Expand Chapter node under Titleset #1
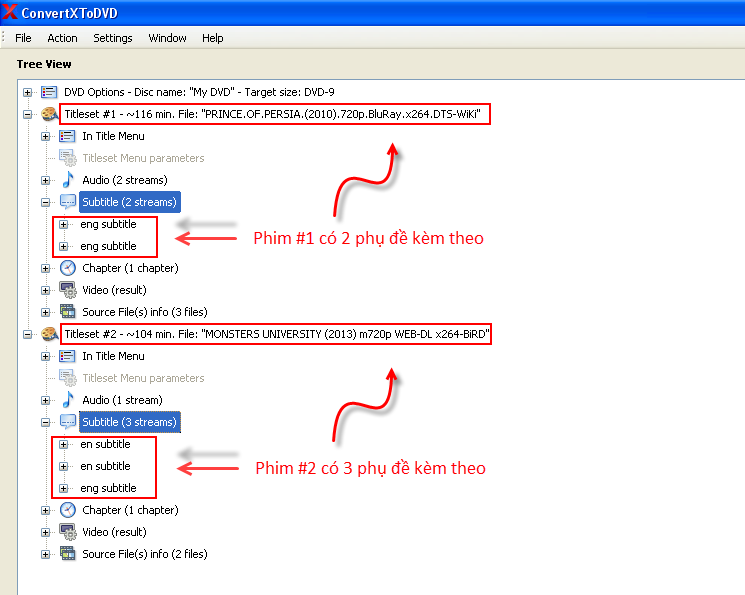 46,268
